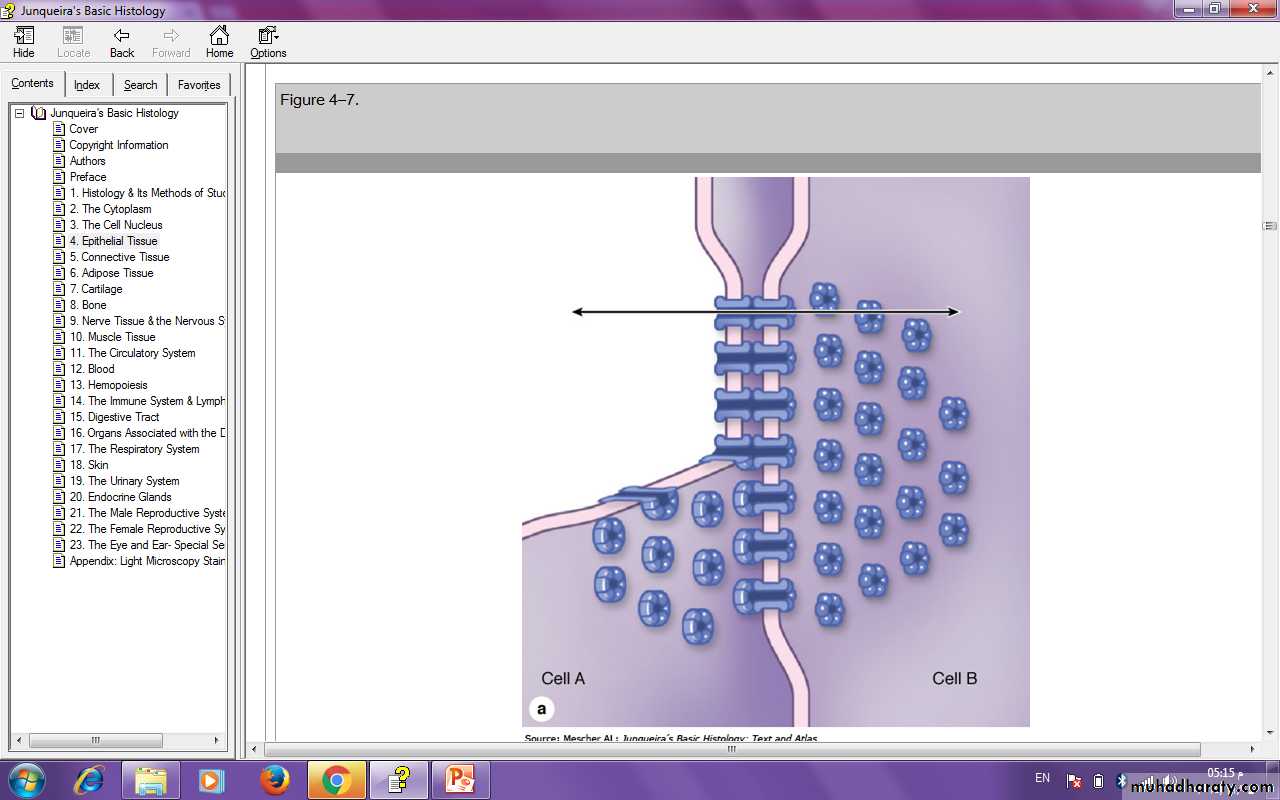The width and height of the screenshot is (1280, 800).
Task: Select the Favorites tab
Action: [x=199, y=85]
